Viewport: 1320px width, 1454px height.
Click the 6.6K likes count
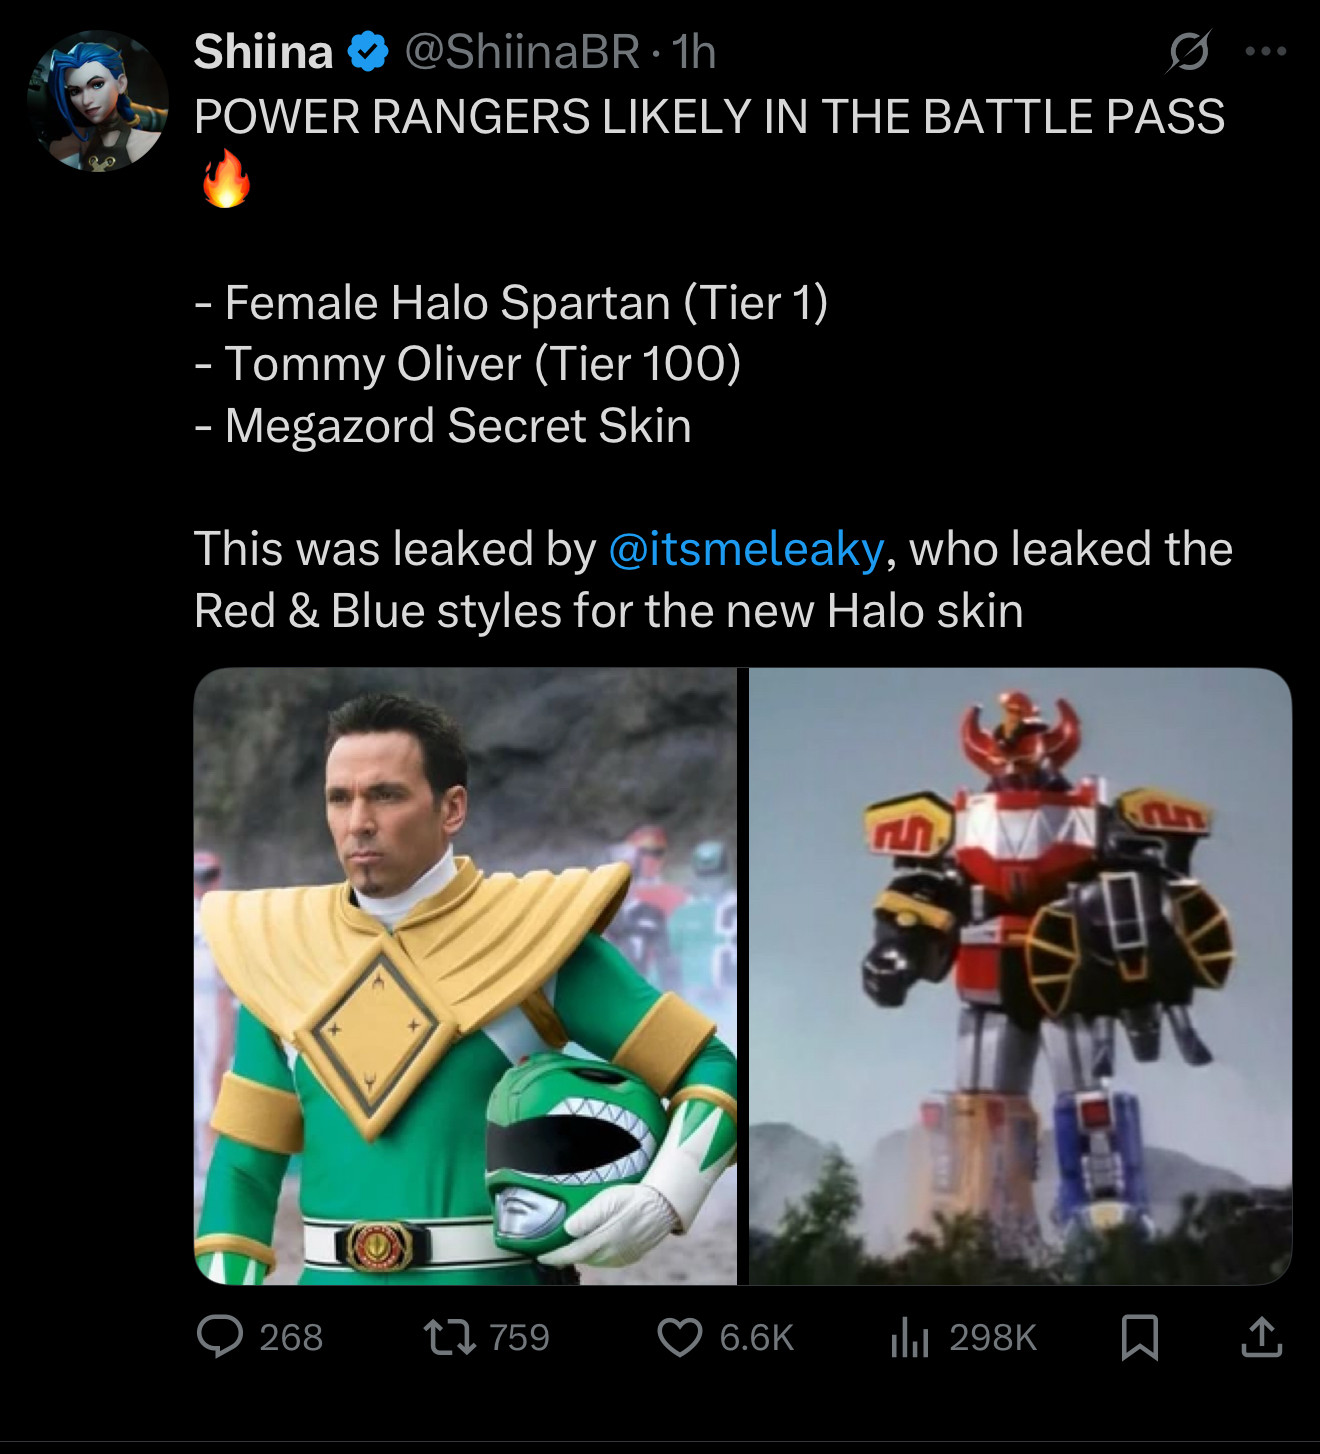pos(756,1337)
